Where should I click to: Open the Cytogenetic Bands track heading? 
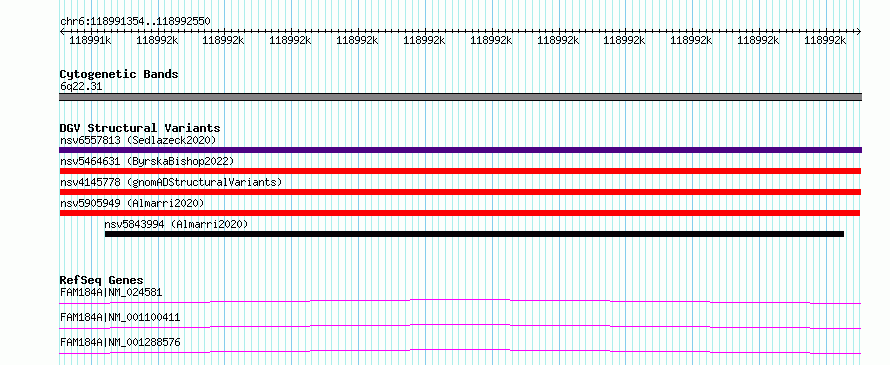[119, 74]
